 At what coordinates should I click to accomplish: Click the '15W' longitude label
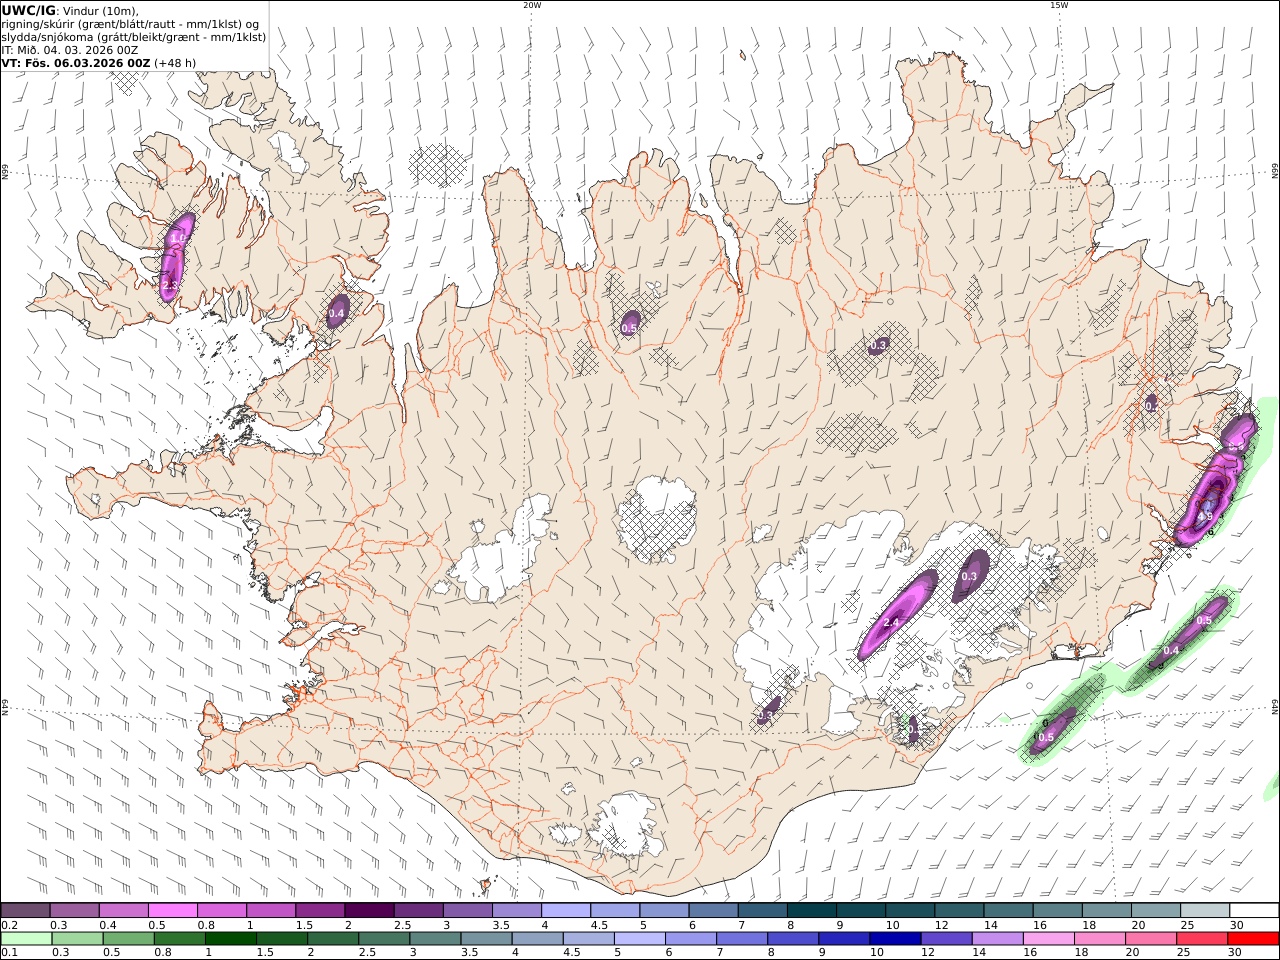coord(1059,5)
